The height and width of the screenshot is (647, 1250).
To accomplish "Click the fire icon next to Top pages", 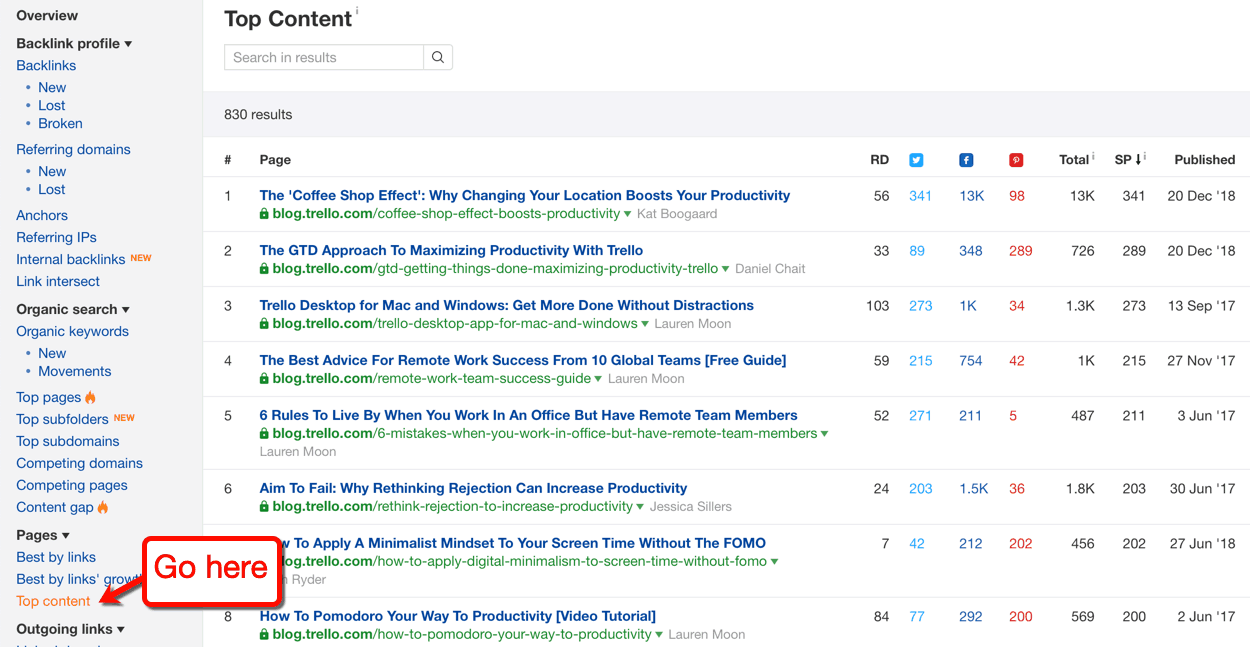I will (x=93, y=397).
